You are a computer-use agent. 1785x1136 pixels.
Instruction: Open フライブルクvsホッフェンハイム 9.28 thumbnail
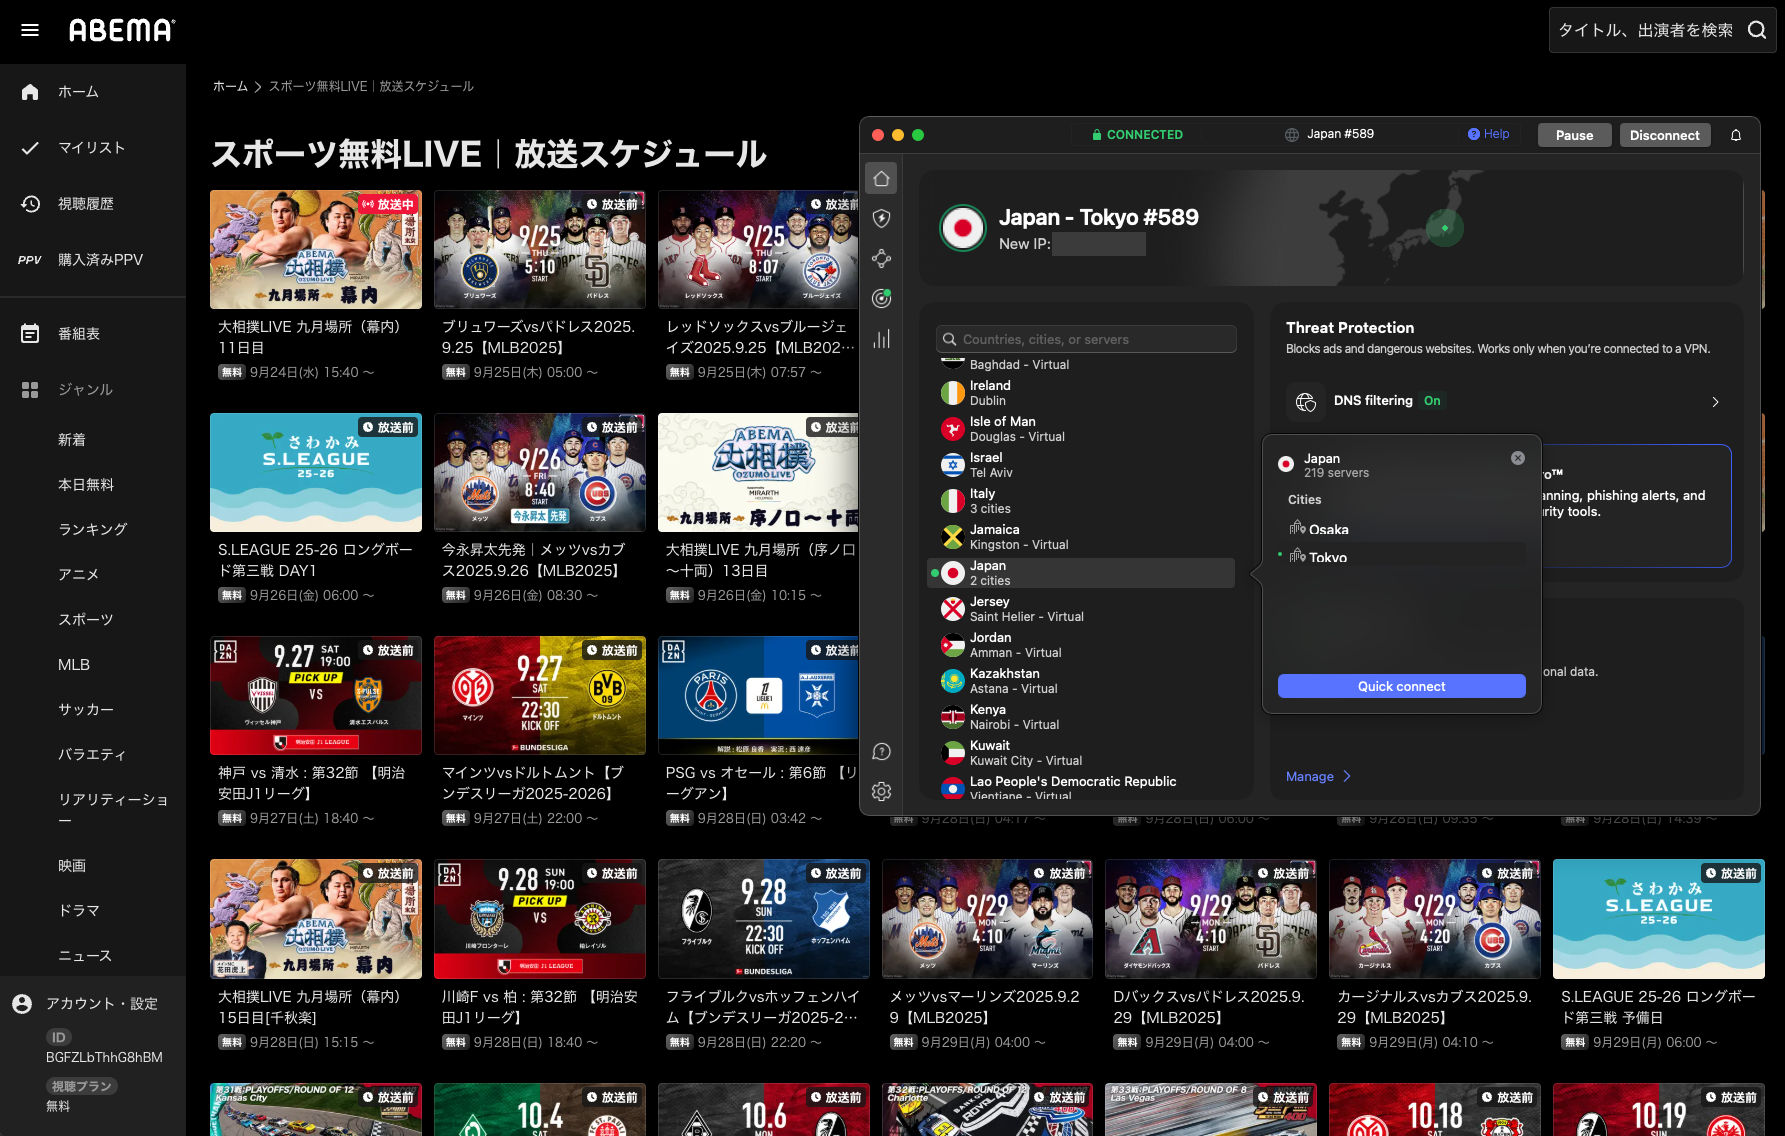click(x=764, y=919)
